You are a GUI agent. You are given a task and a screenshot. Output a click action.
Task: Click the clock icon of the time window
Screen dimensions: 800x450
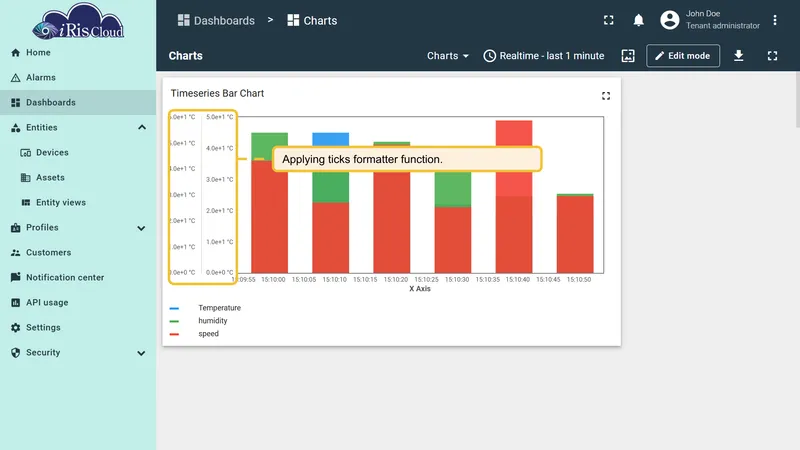coord(489,56)
